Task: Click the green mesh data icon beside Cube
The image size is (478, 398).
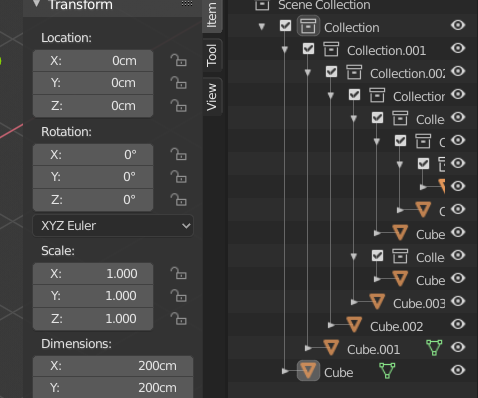Action: pos(387,370)
